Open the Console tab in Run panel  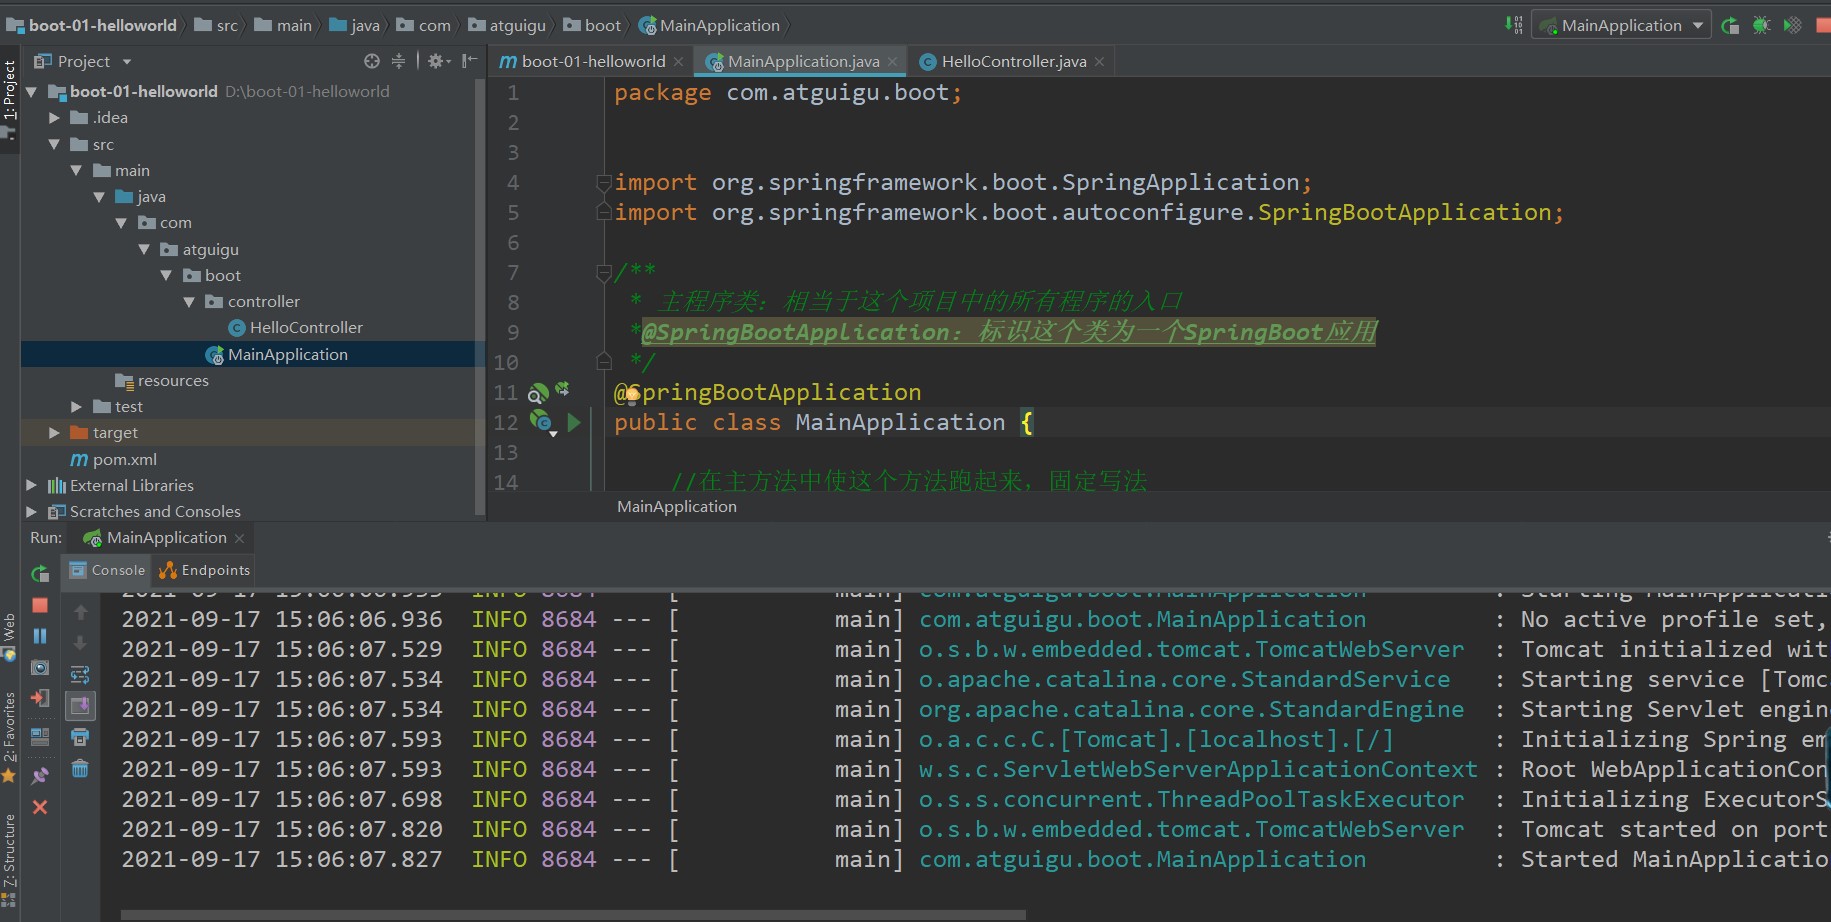point(107,570)
